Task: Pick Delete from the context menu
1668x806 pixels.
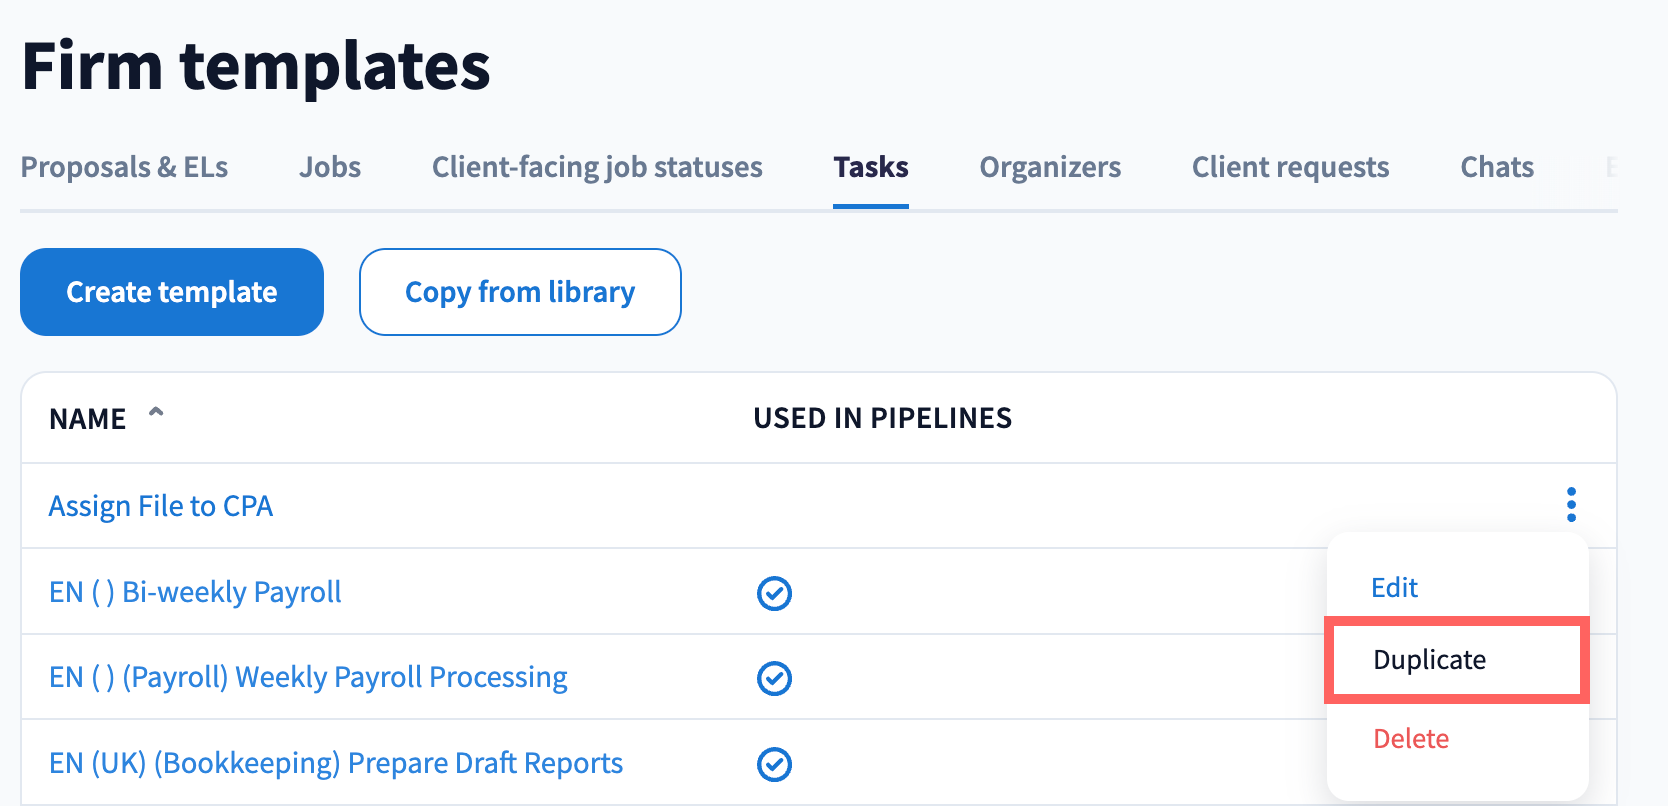Action: click(x=1410, y=739)
